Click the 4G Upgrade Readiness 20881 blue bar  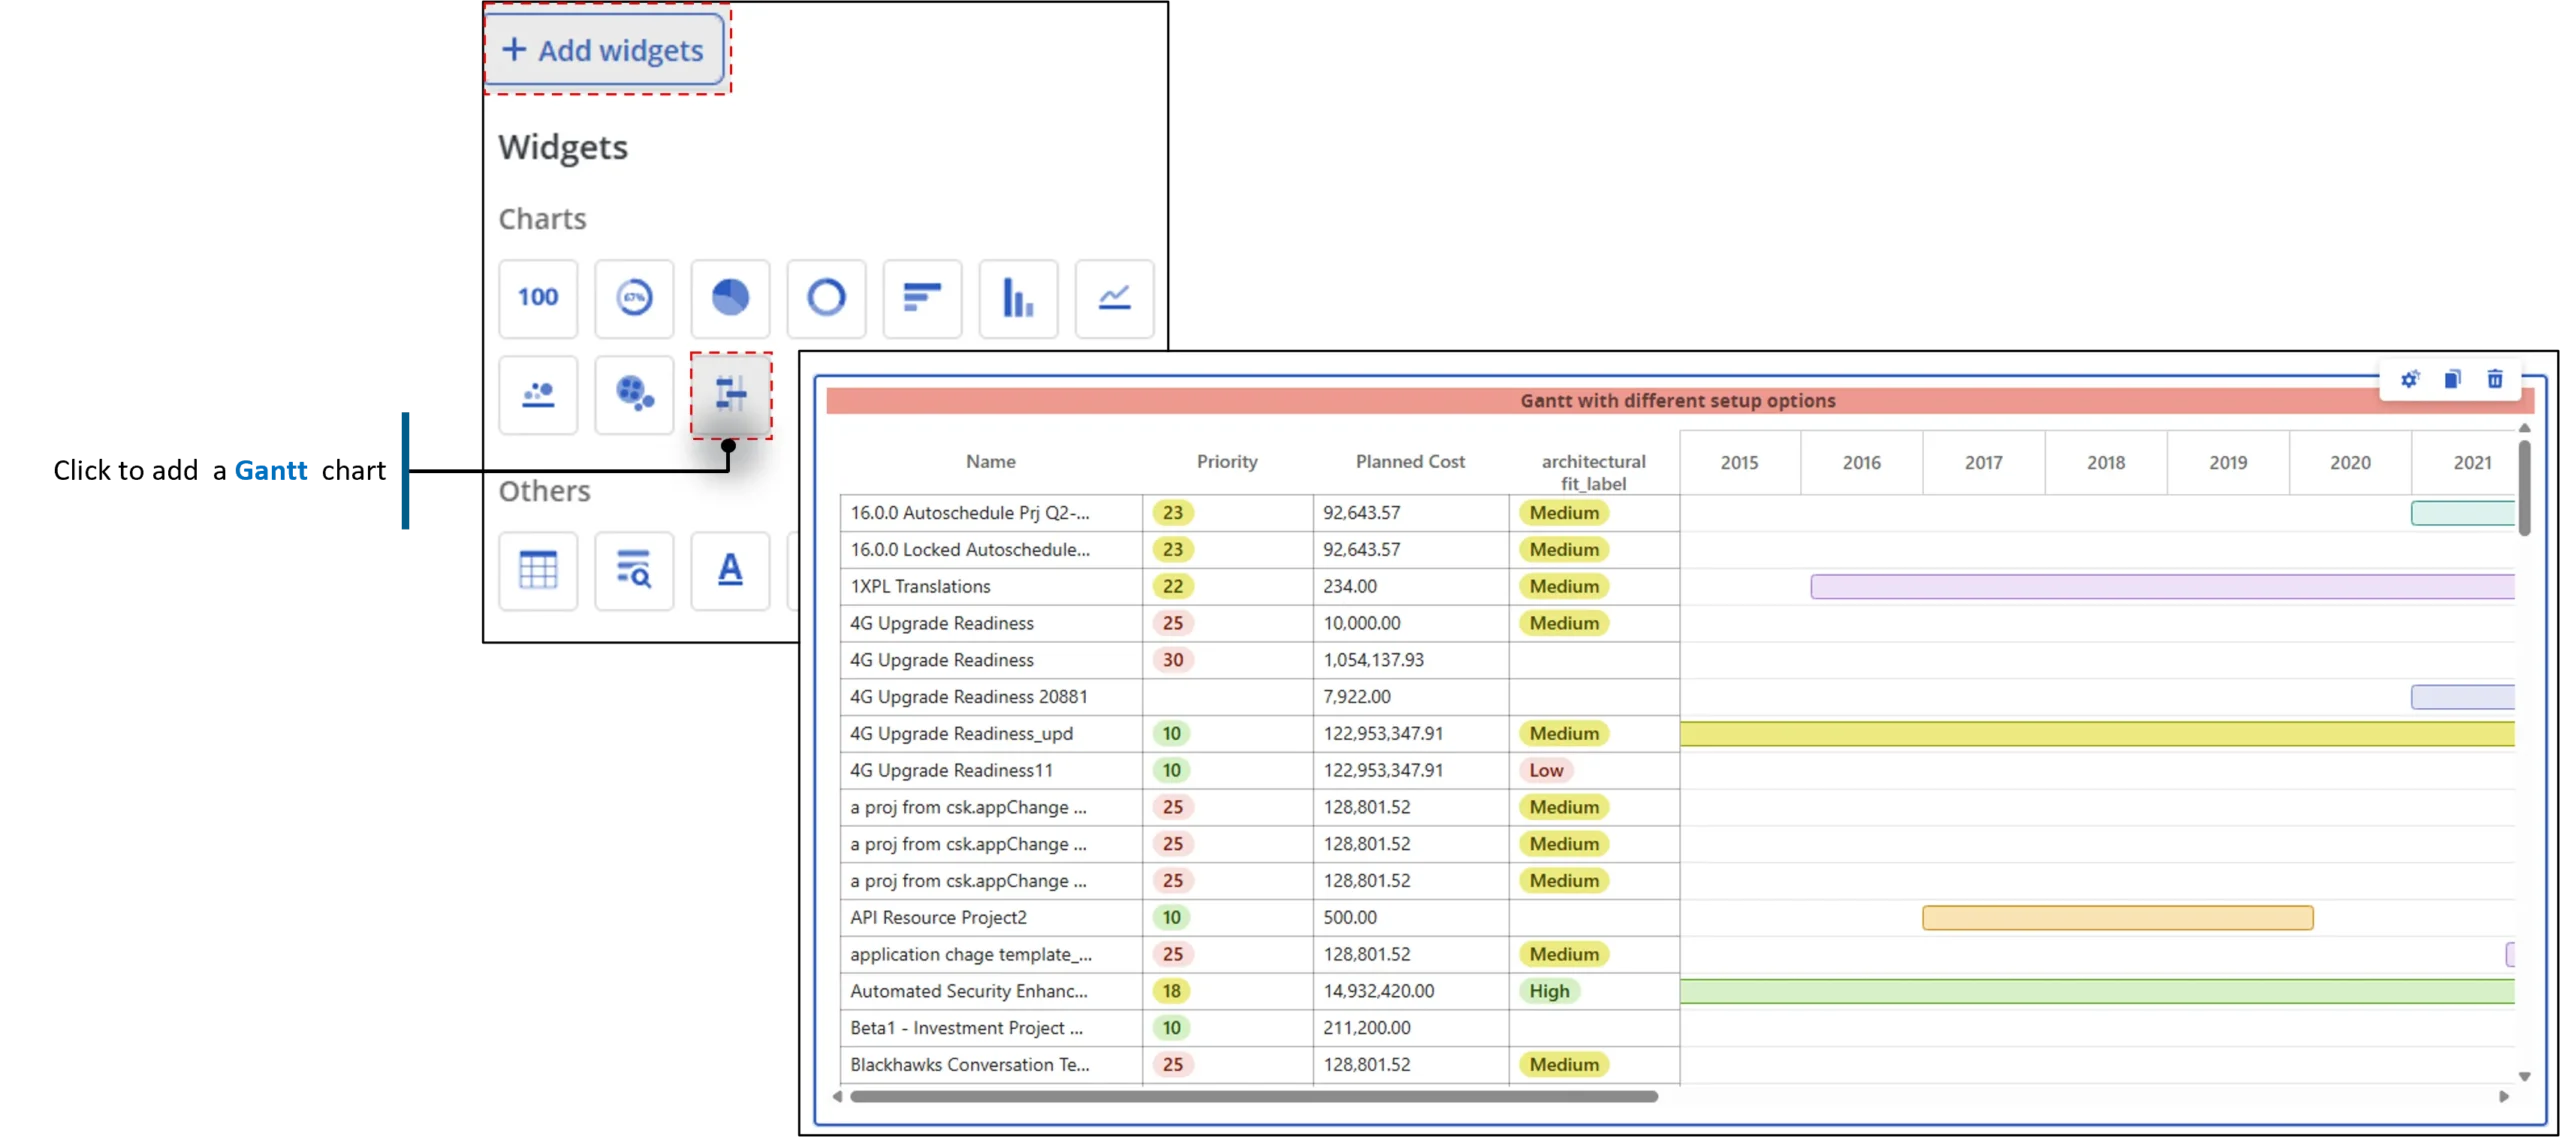[2462, 697]
